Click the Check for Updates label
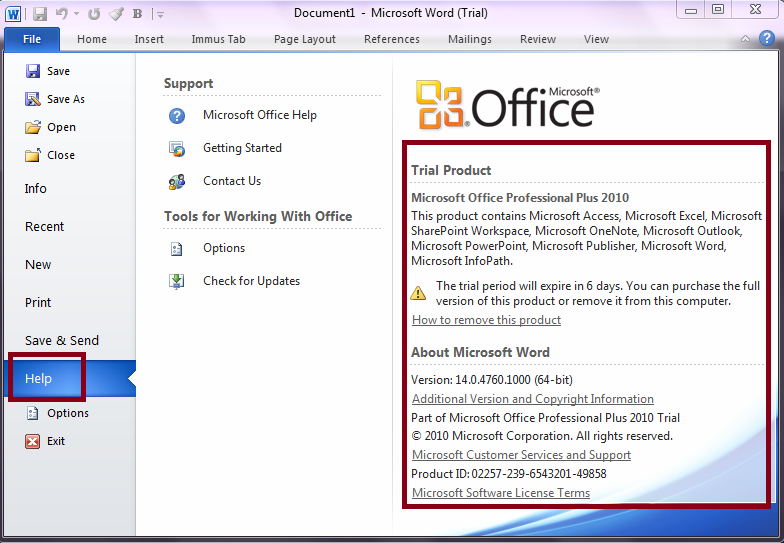 point(252,281)
